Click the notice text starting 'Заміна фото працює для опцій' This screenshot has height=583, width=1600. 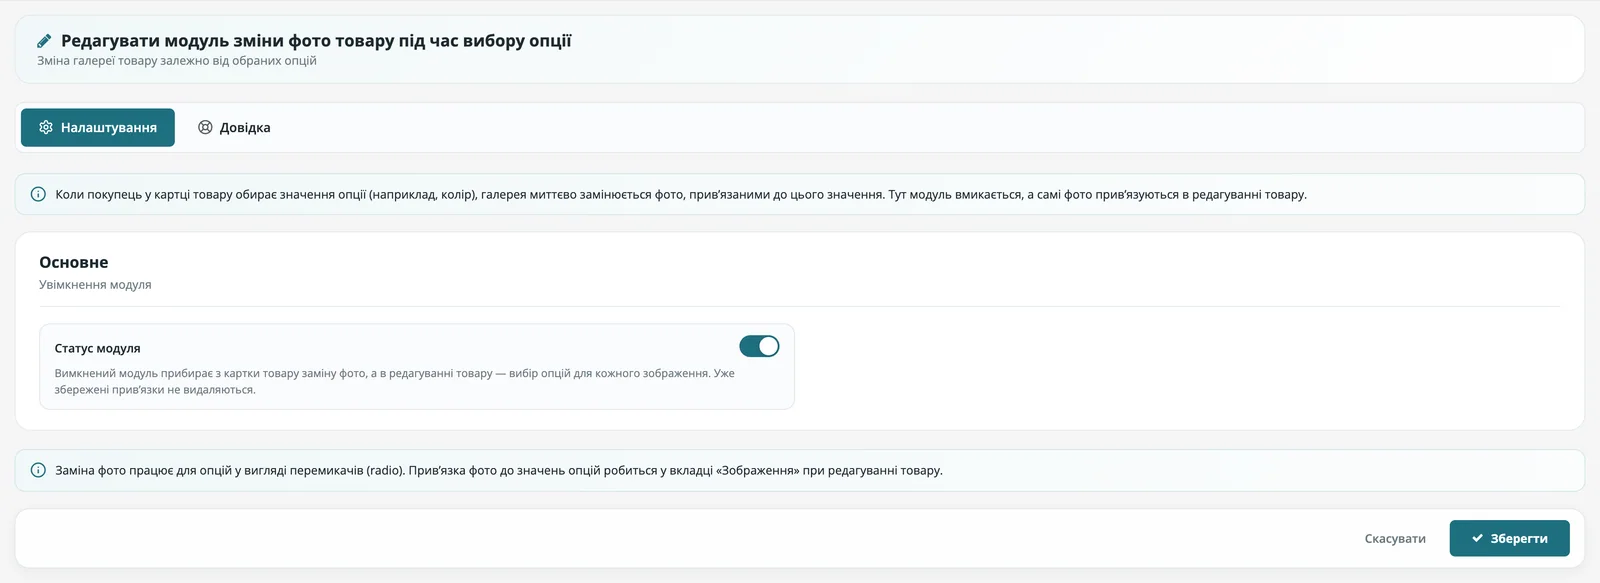coord(499,471)
